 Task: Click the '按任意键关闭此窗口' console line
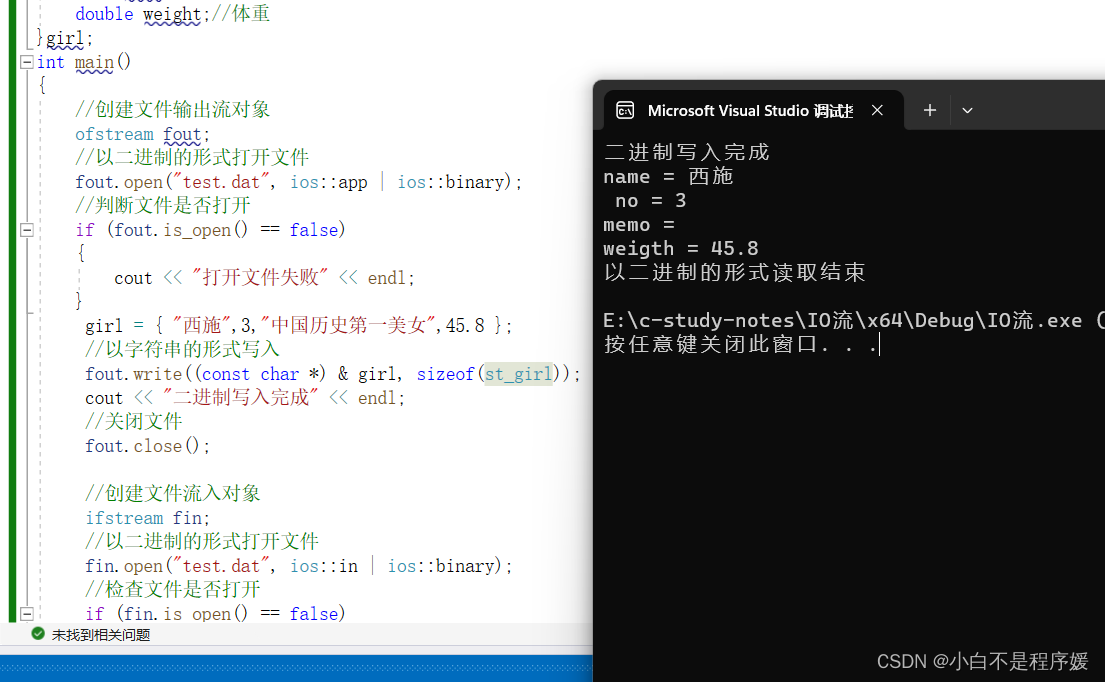[741, 345]
